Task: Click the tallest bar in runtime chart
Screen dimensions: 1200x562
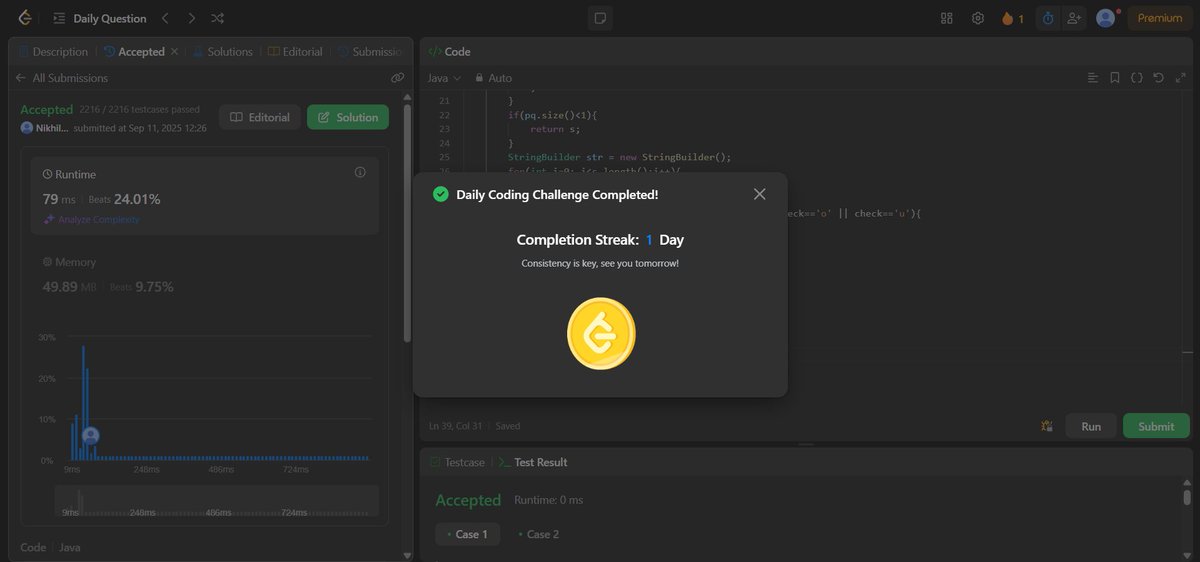Action: [x=83, y=402]
